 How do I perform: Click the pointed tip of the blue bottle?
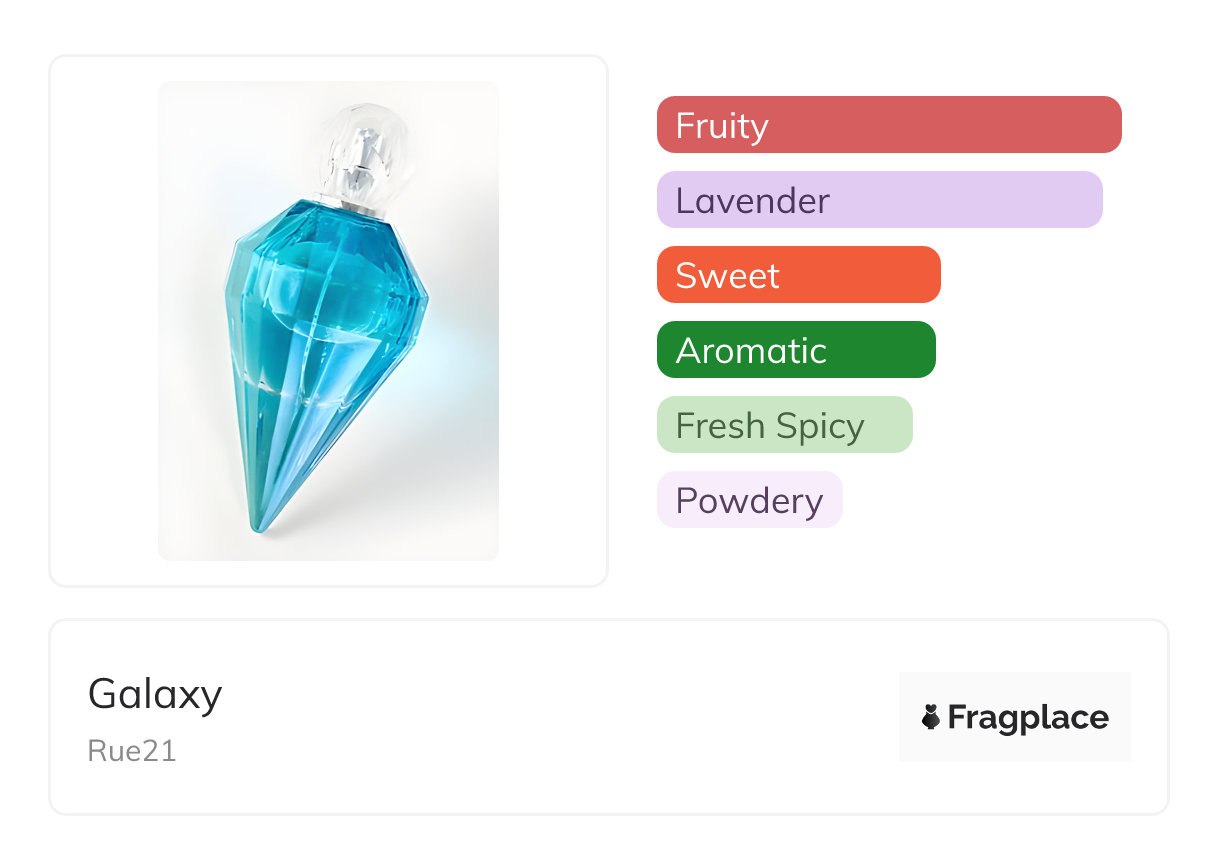click(x=260, y=521)
